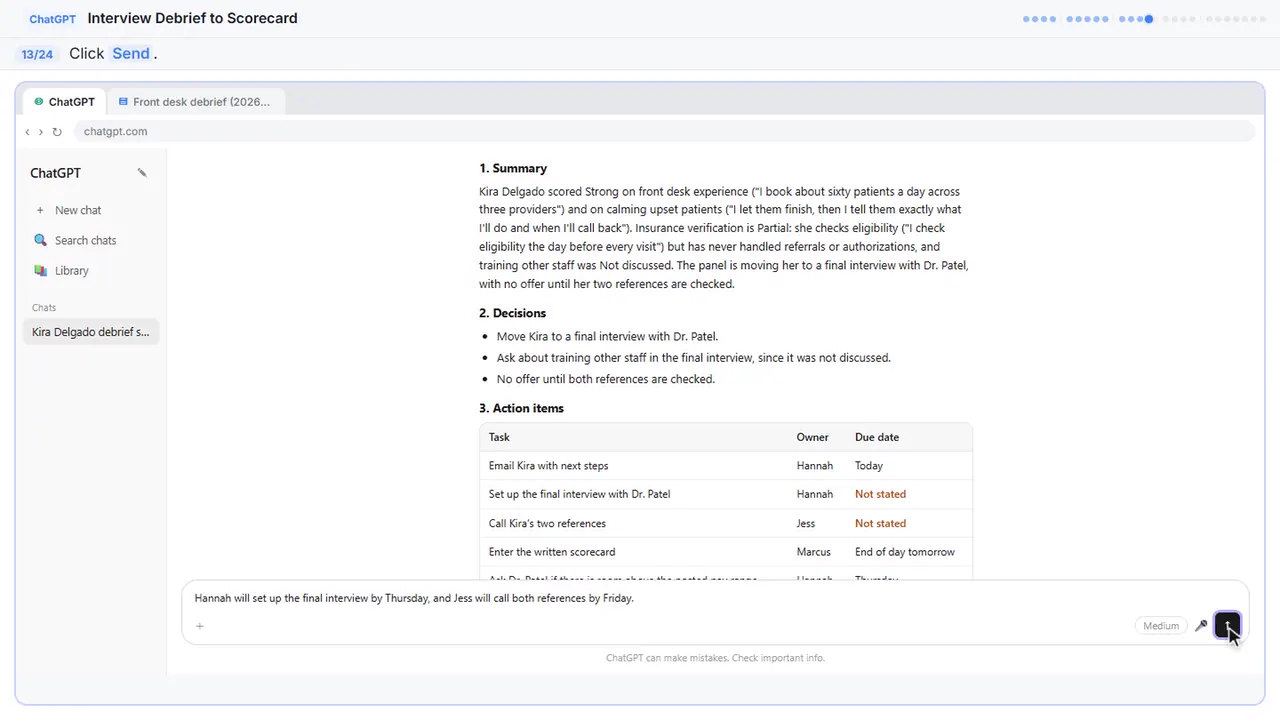Reload the page with the refresh icon
The width and height of the screenshot is (1280, 720).
[x=57, y=132]
